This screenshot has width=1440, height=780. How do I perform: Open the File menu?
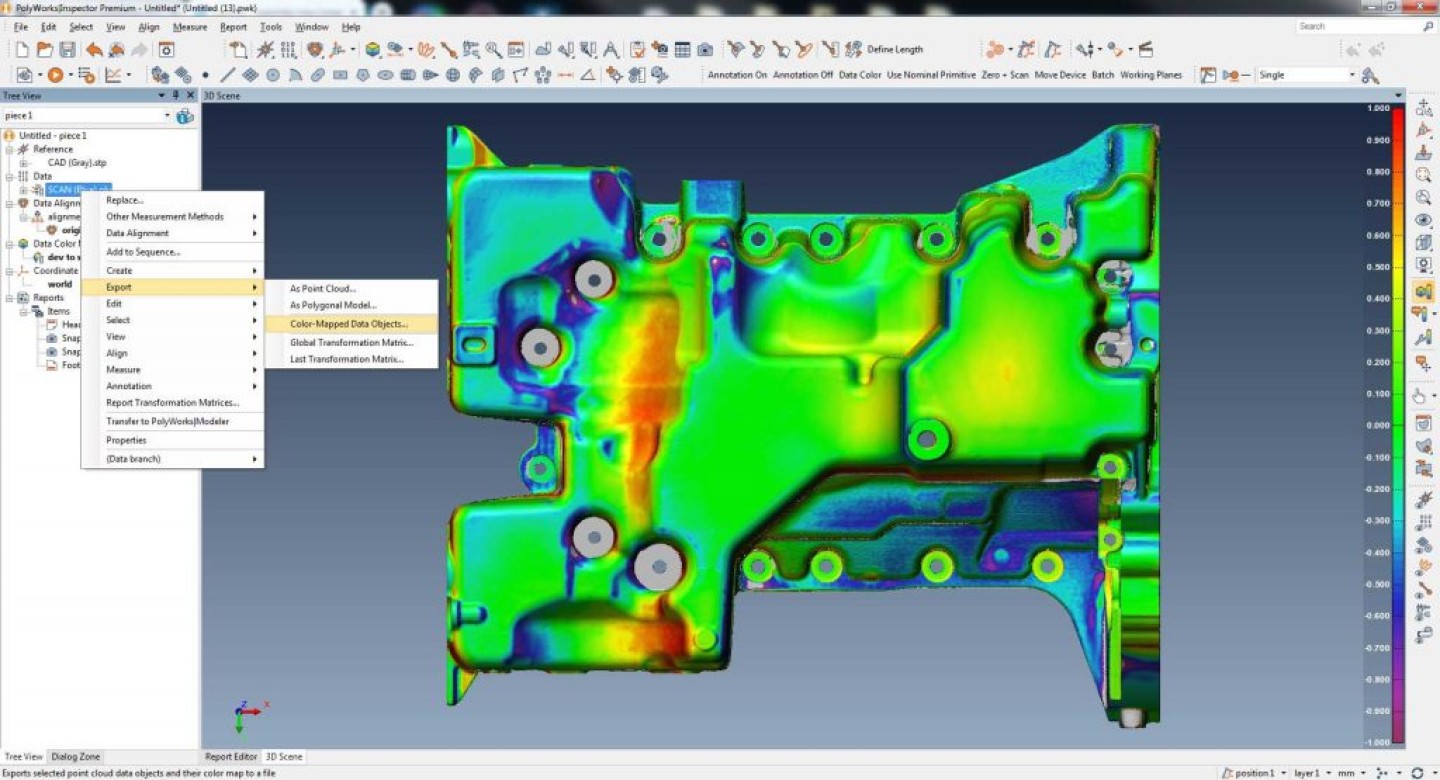coord(21,27)
